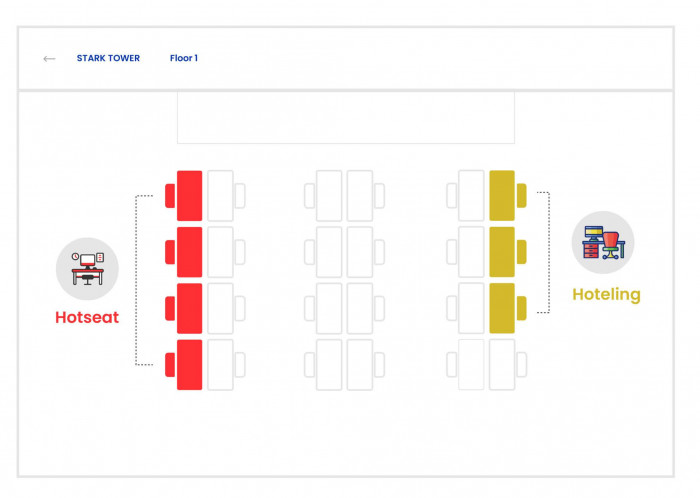Image resolution: width=700 pixels, height=498 pixels.
Task: Select the Floor 1 breadcrumb
Action: 183,58
